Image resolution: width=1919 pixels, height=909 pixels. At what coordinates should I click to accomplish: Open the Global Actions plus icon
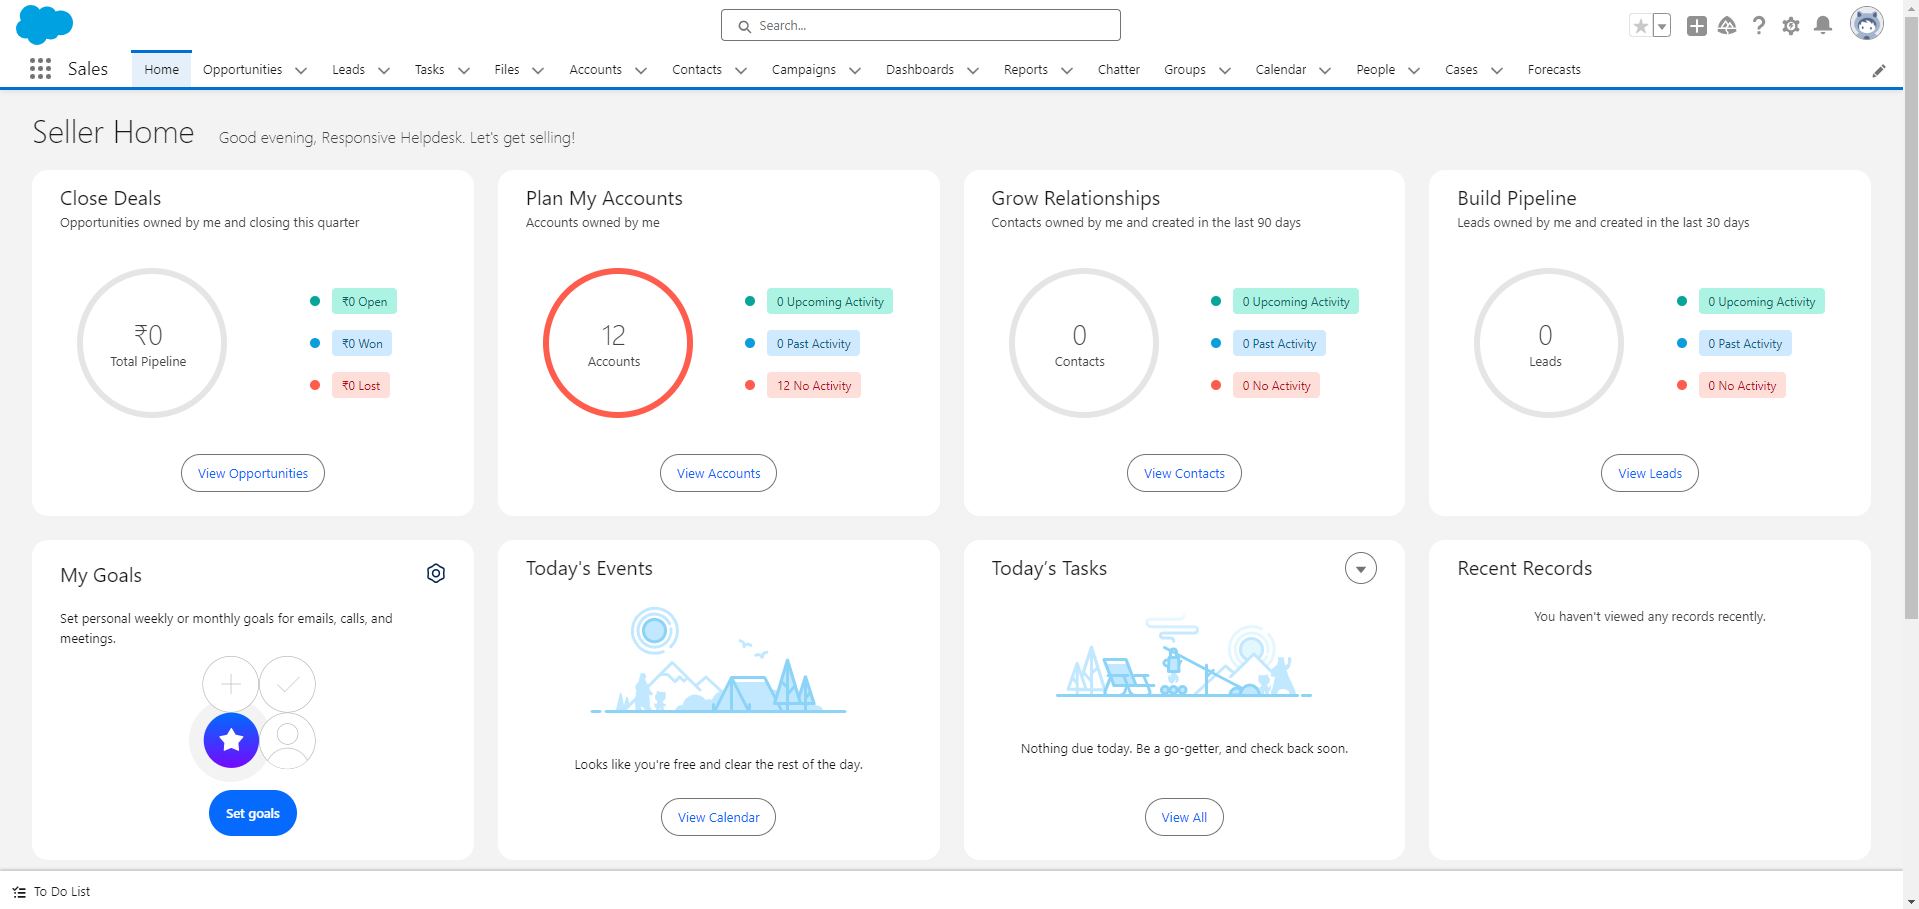(x=1696, y=26)
